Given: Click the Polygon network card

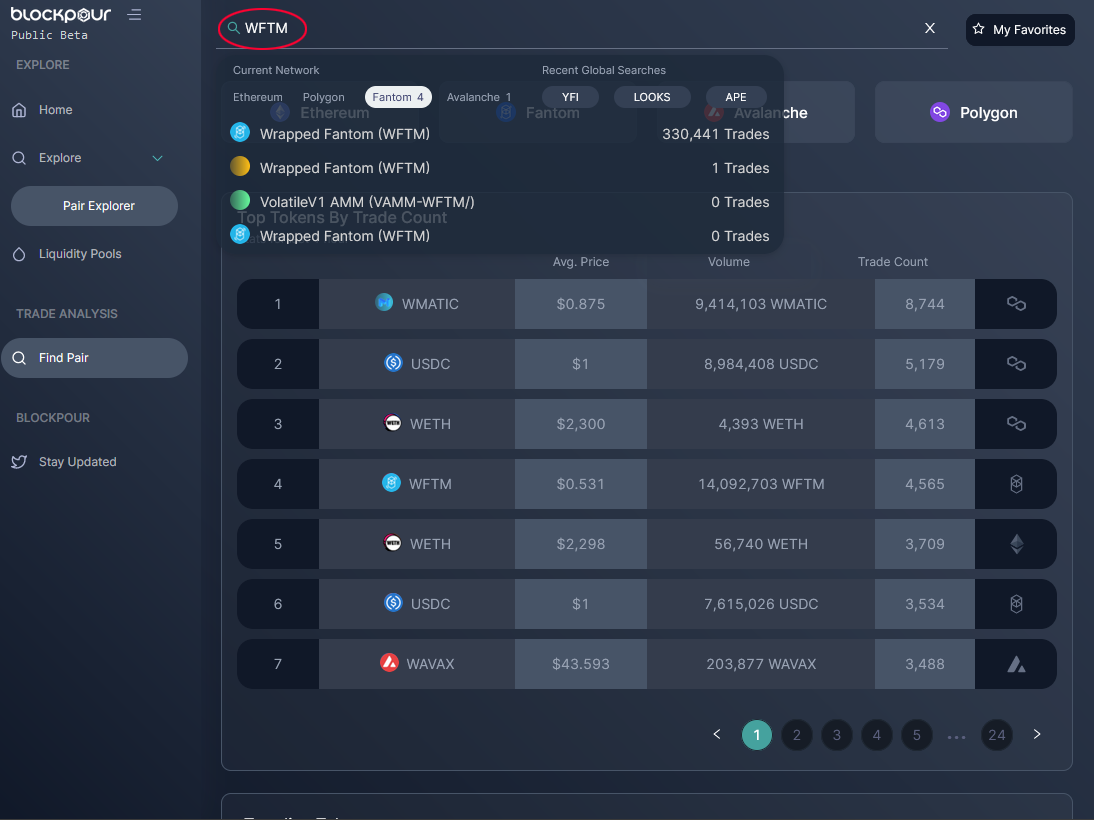Looking at the screenshot, I should 973,112.
